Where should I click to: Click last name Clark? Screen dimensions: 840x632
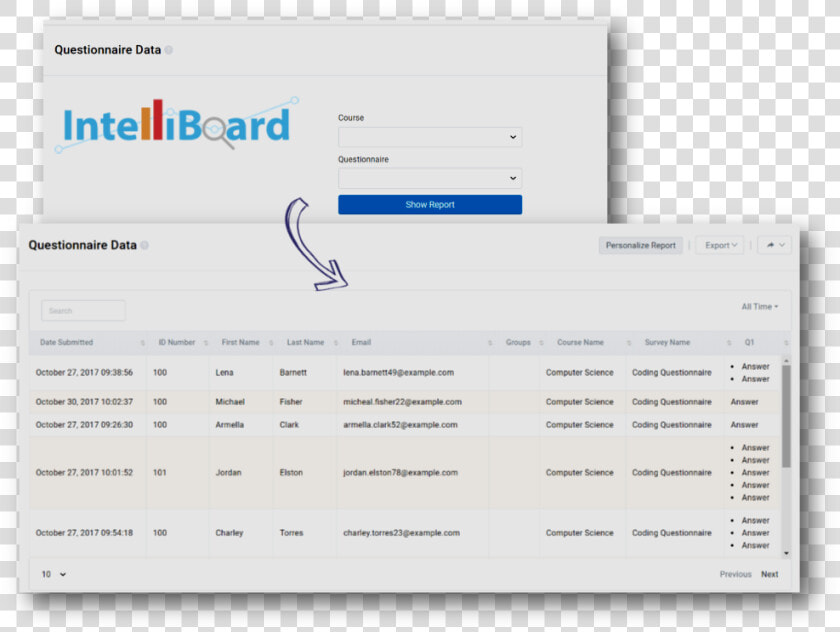(289, 425)
